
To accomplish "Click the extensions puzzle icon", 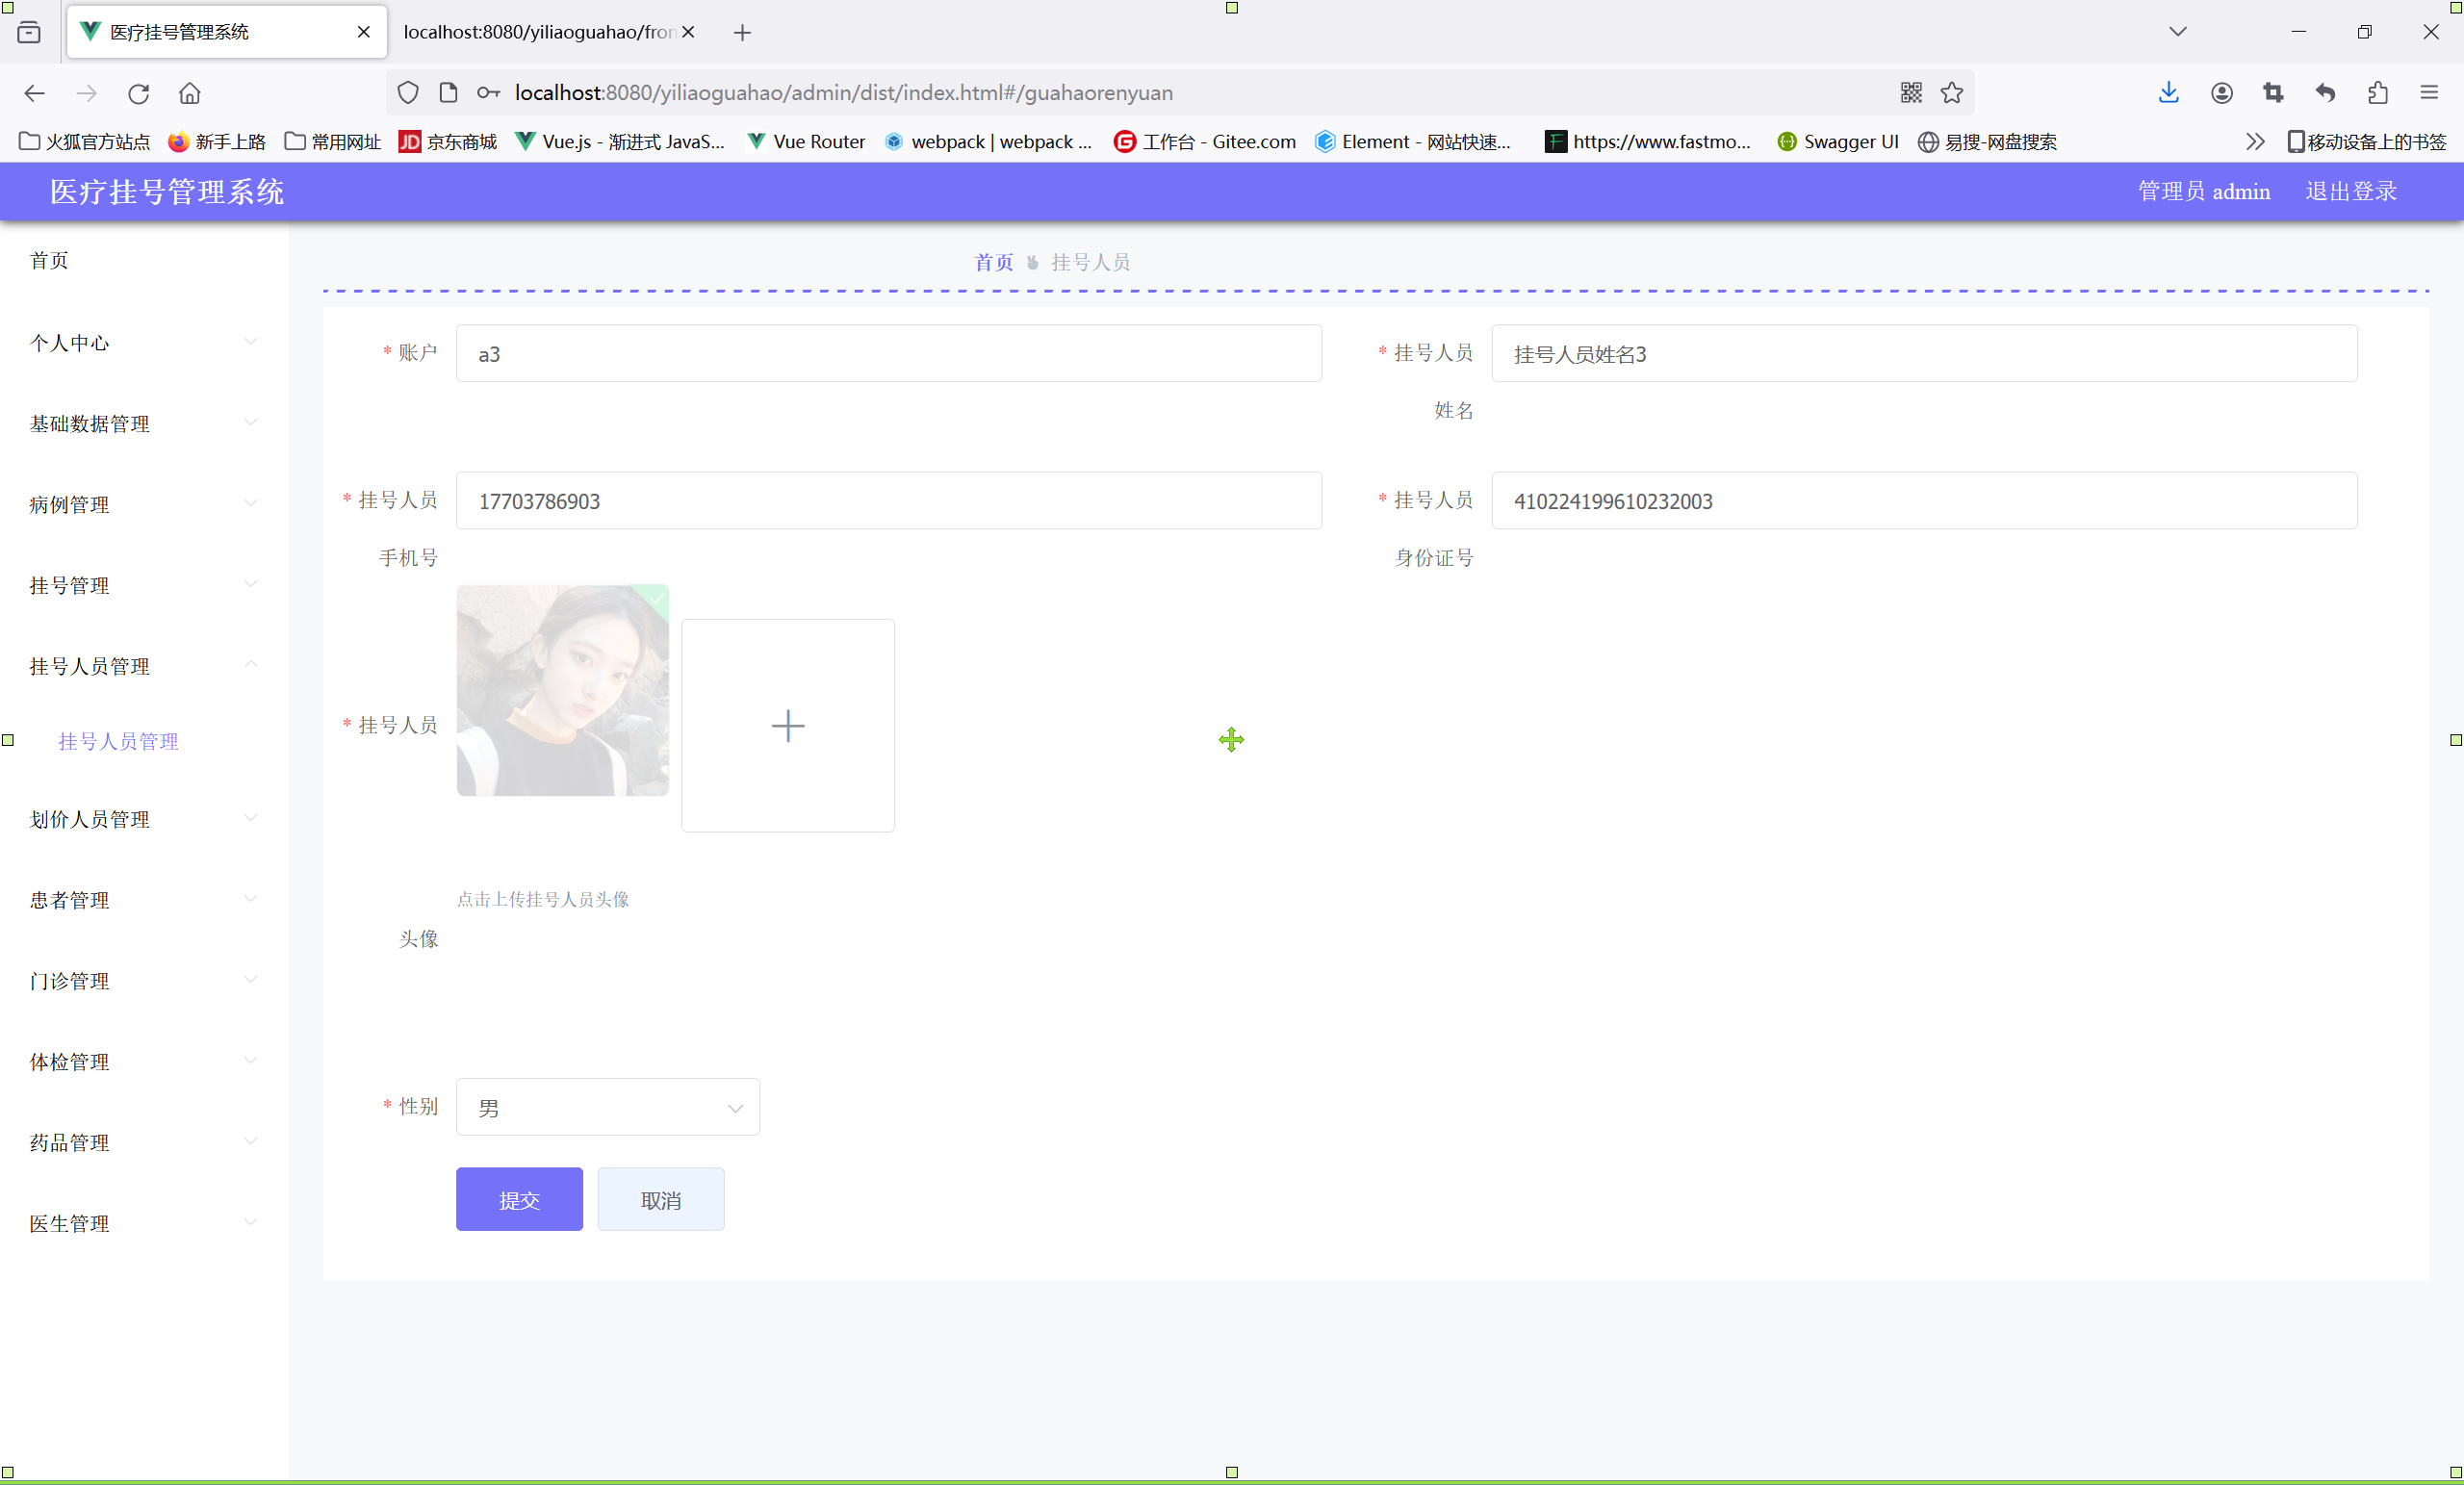I will [x=2377, y=93].
